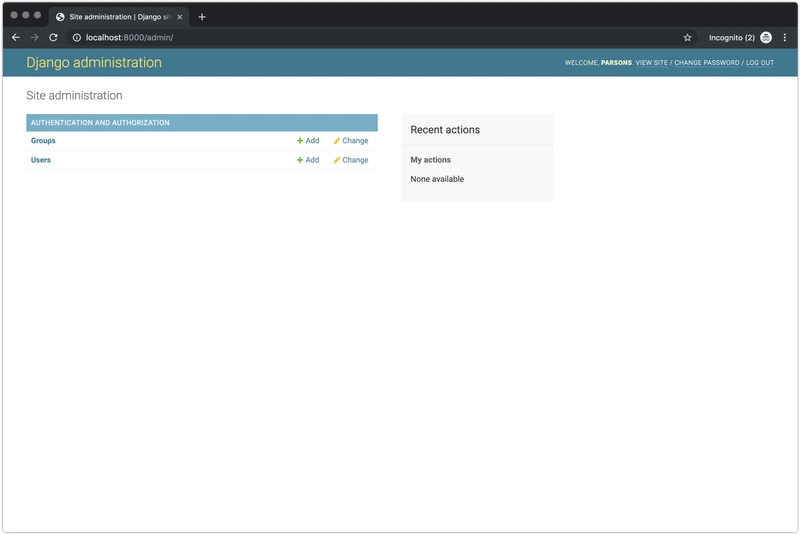Click the Log Out link
Image resolution: width=800 pixels, height=535 pixels.
click(760, 63)
